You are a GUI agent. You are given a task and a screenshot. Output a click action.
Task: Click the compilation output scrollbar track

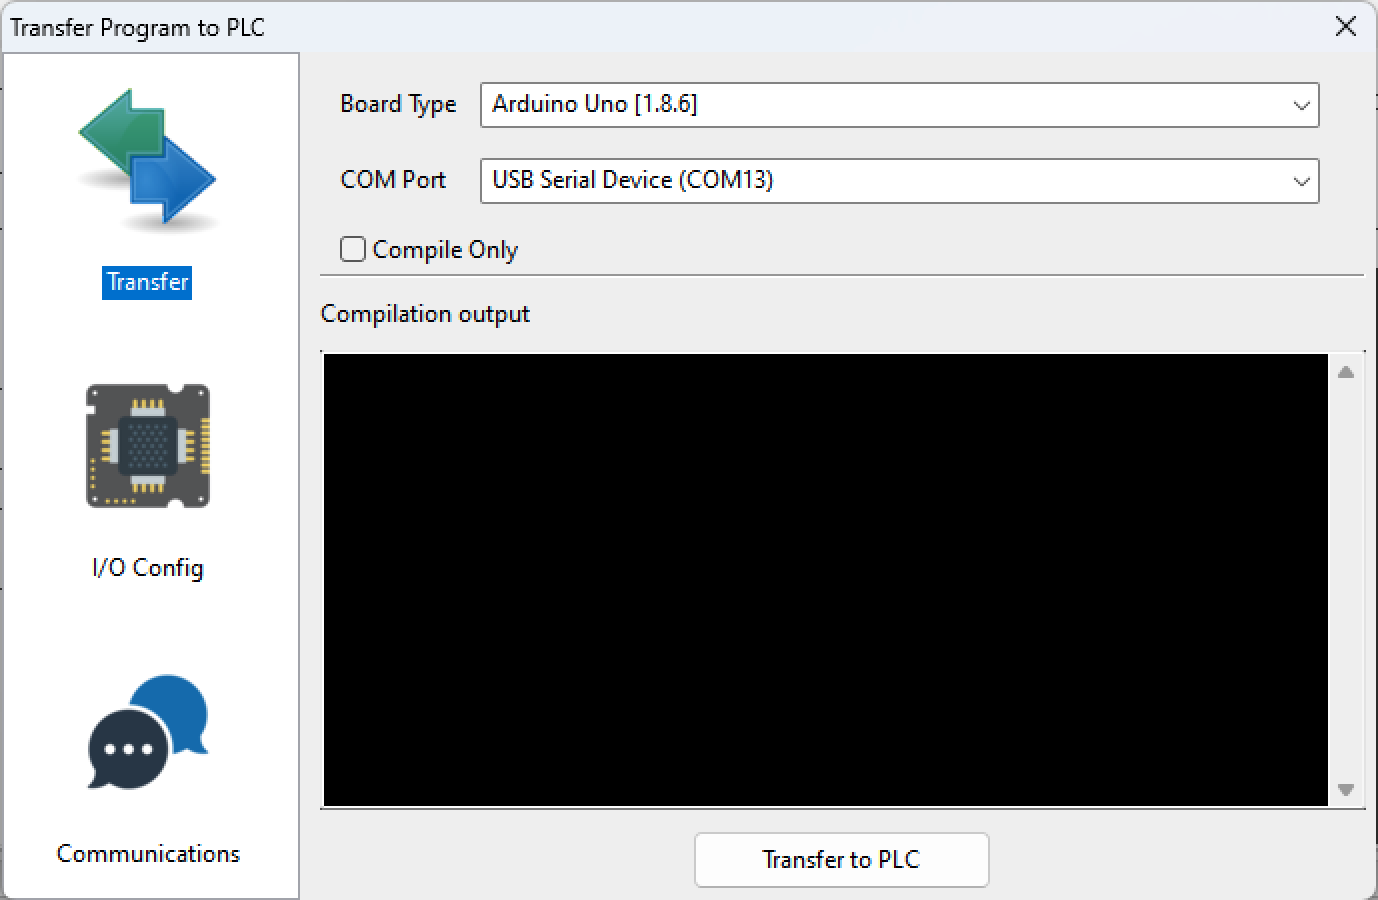pos(1345,580)
